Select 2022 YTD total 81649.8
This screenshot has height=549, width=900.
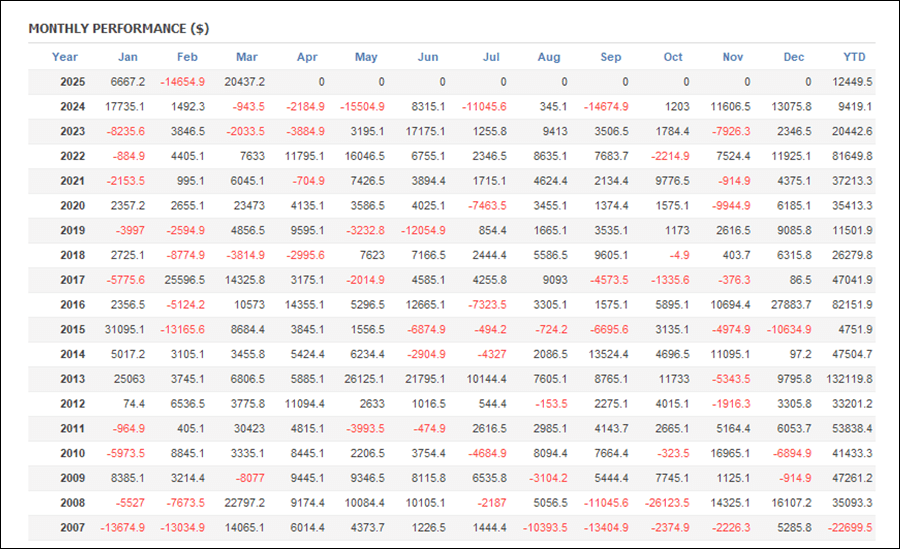coord(851,156)
